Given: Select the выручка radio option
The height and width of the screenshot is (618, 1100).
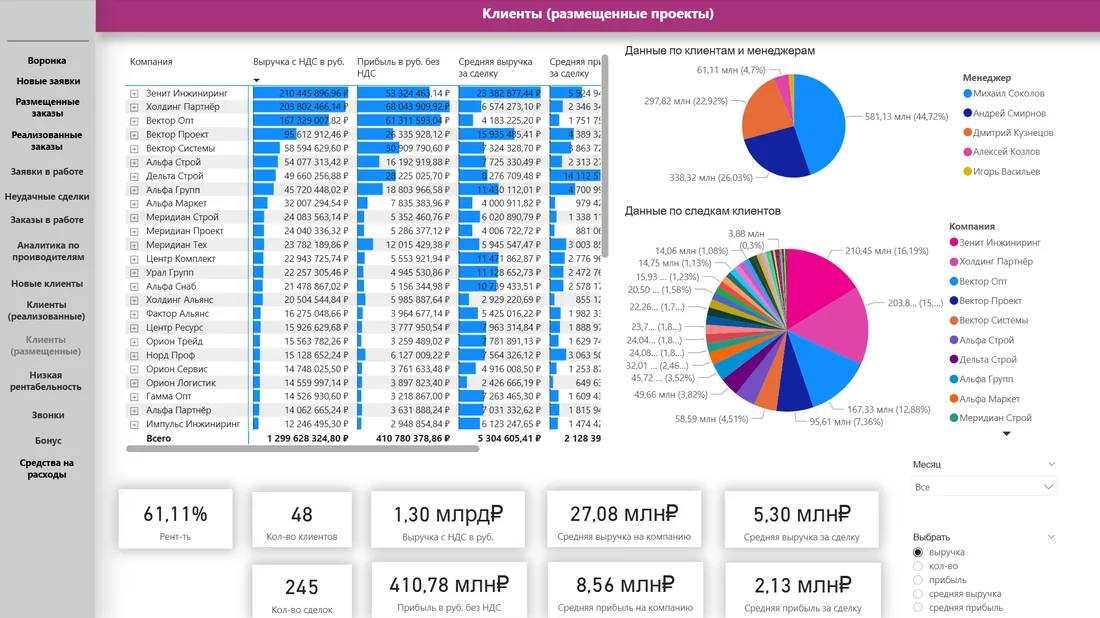Looking at the screenshot, I should pyautogui.click(x=918, y=553).
